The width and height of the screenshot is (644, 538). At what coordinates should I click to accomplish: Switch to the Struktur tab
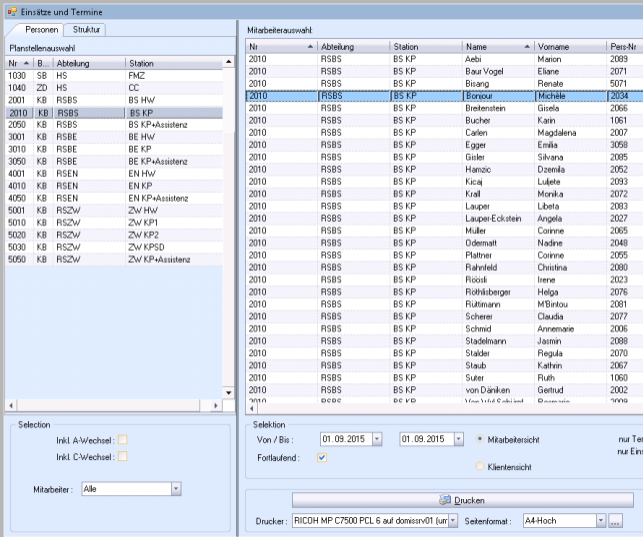pyautogui.click(x=87, y=30)
